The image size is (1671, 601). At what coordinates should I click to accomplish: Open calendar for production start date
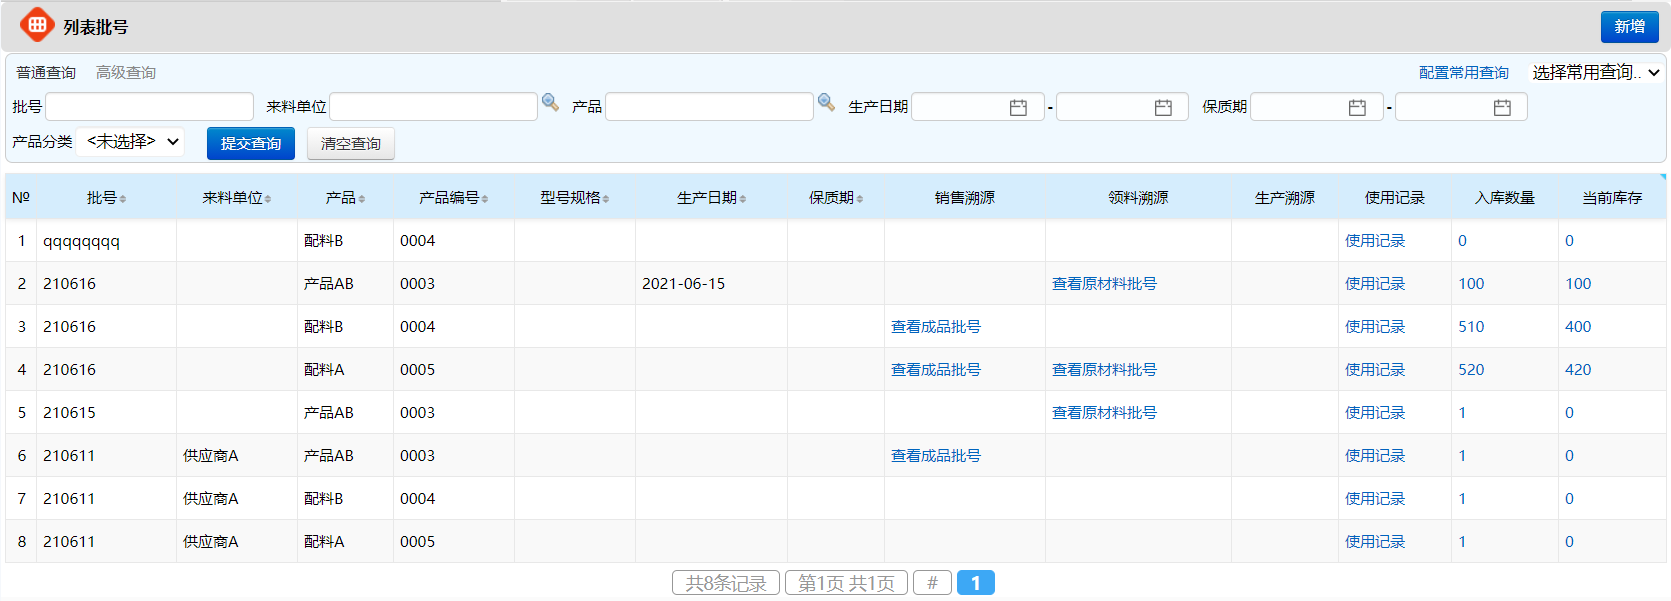(x=1018, y=108)
